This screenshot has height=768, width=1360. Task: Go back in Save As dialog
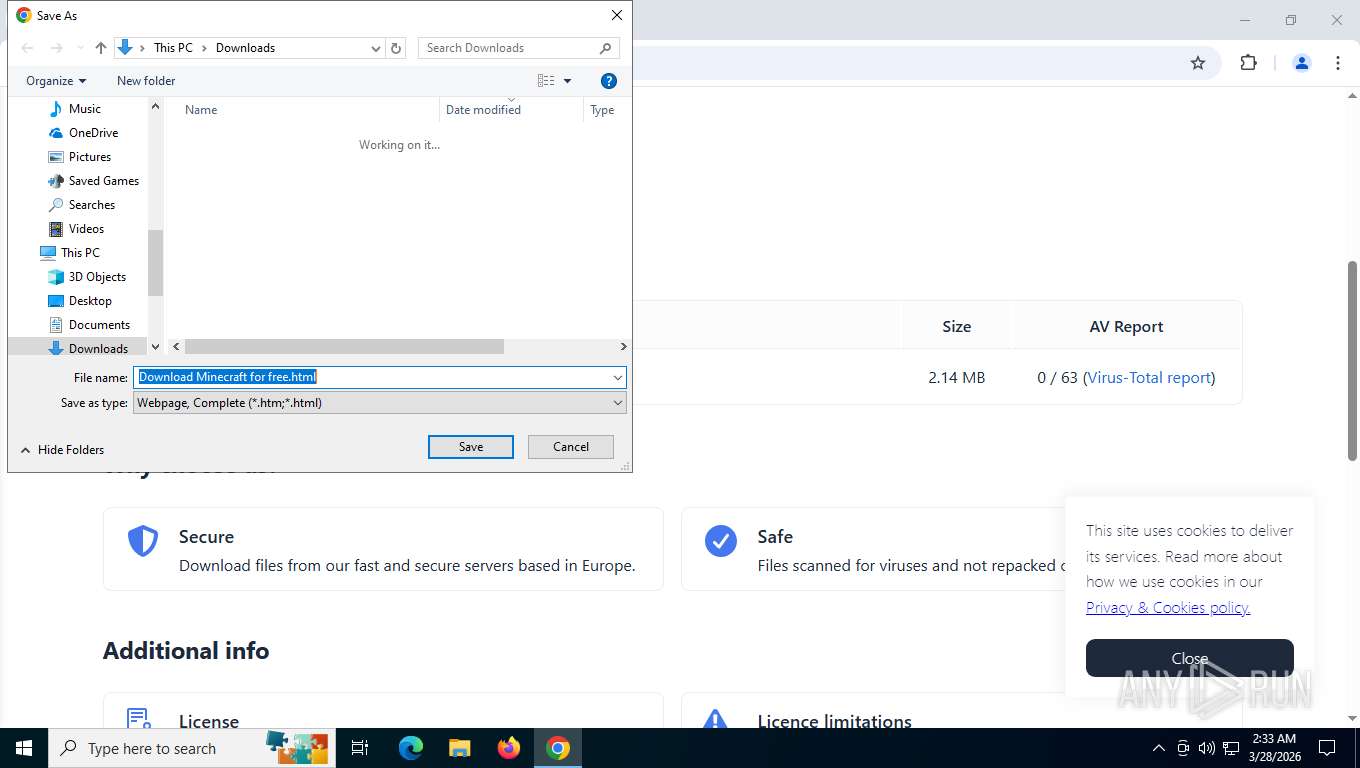(x=27, y=48)
